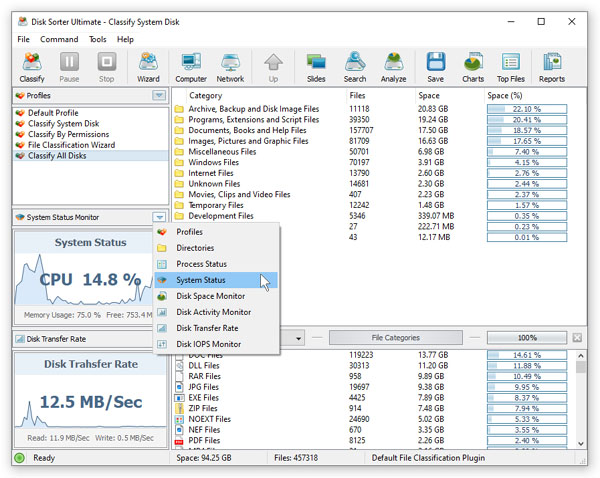Screen dimensions: 600x478
Task: Launch the Analyze tool
Action: click(393, 67)
